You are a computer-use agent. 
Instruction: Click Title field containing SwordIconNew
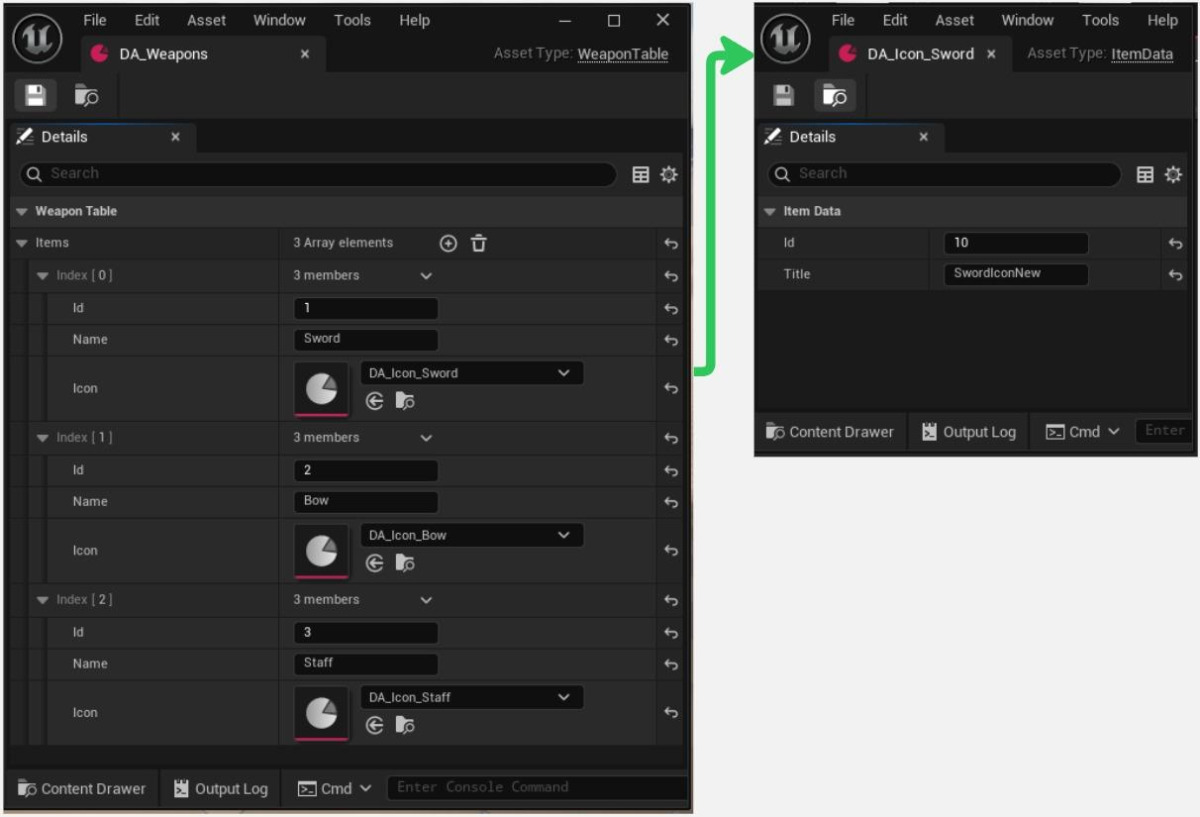coord(1015,274)
